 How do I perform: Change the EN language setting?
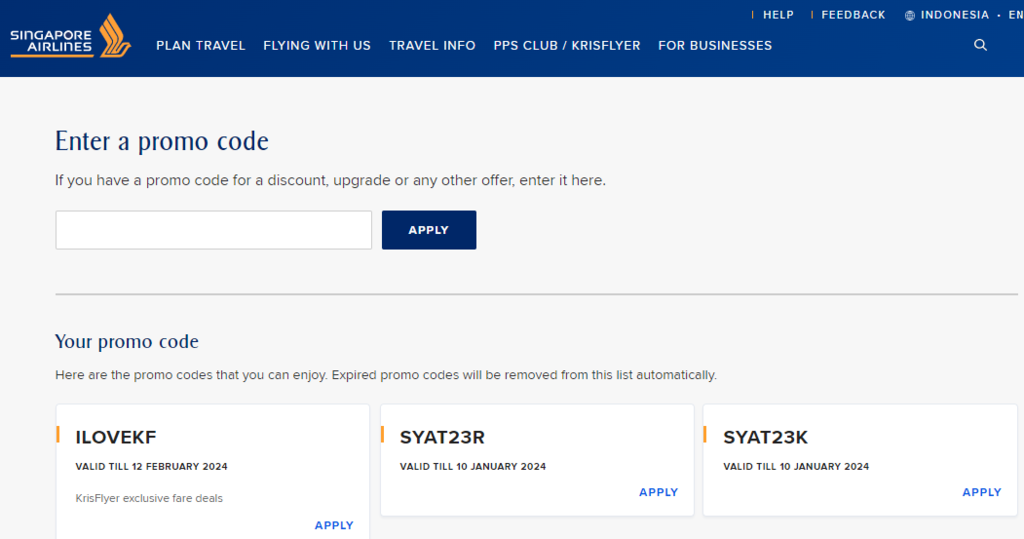click(x=1016, y=15)
